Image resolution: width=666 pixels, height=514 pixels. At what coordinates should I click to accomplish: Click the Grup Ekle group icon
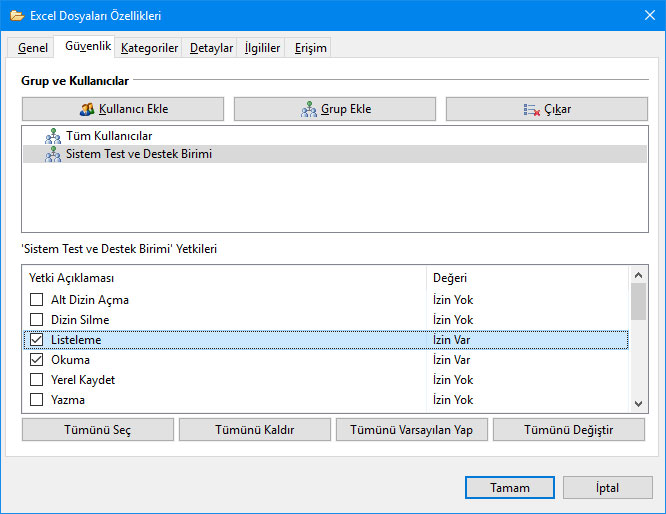309,110
